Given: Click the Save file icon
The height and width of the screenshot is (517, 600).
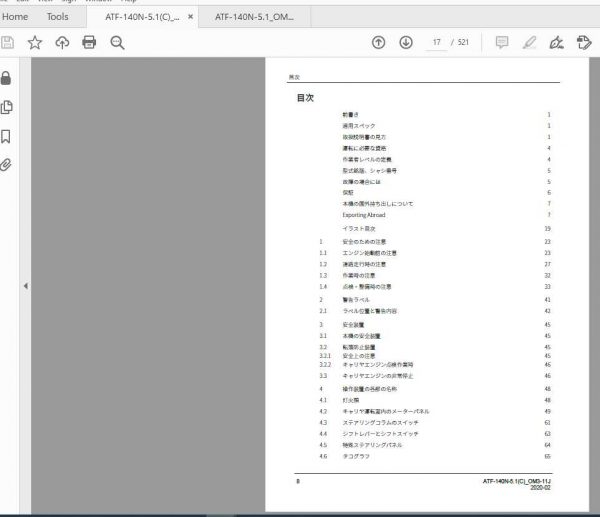Looking at the screenshot, I should point(7,42).
